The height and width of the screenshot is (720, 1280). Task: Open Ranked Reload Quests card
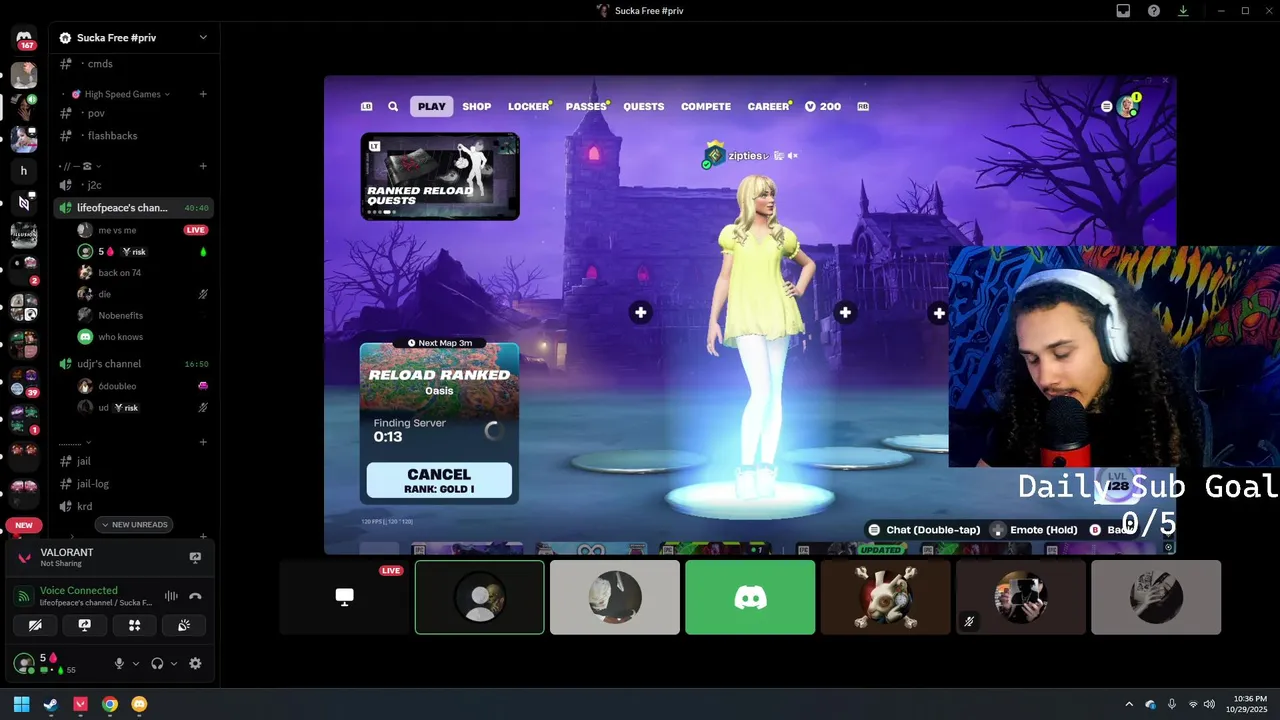click(x=440, y=176)
